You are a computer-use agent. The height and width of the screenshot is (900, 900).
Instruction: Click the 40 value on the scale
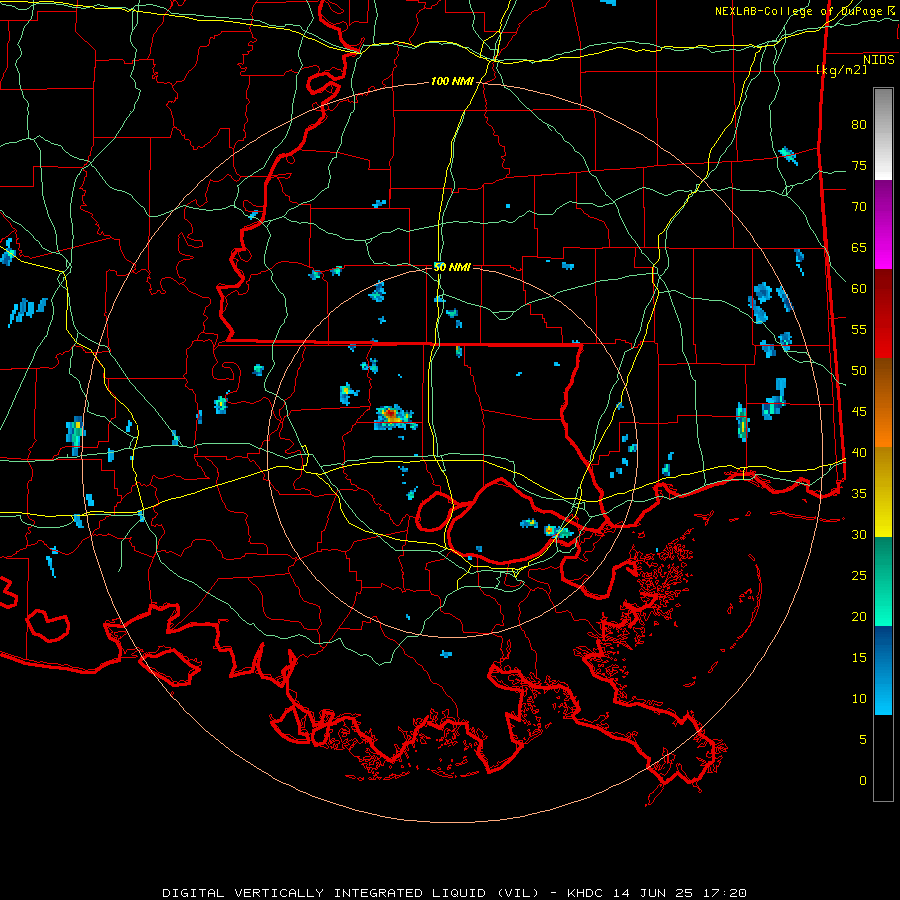point(859,452)
